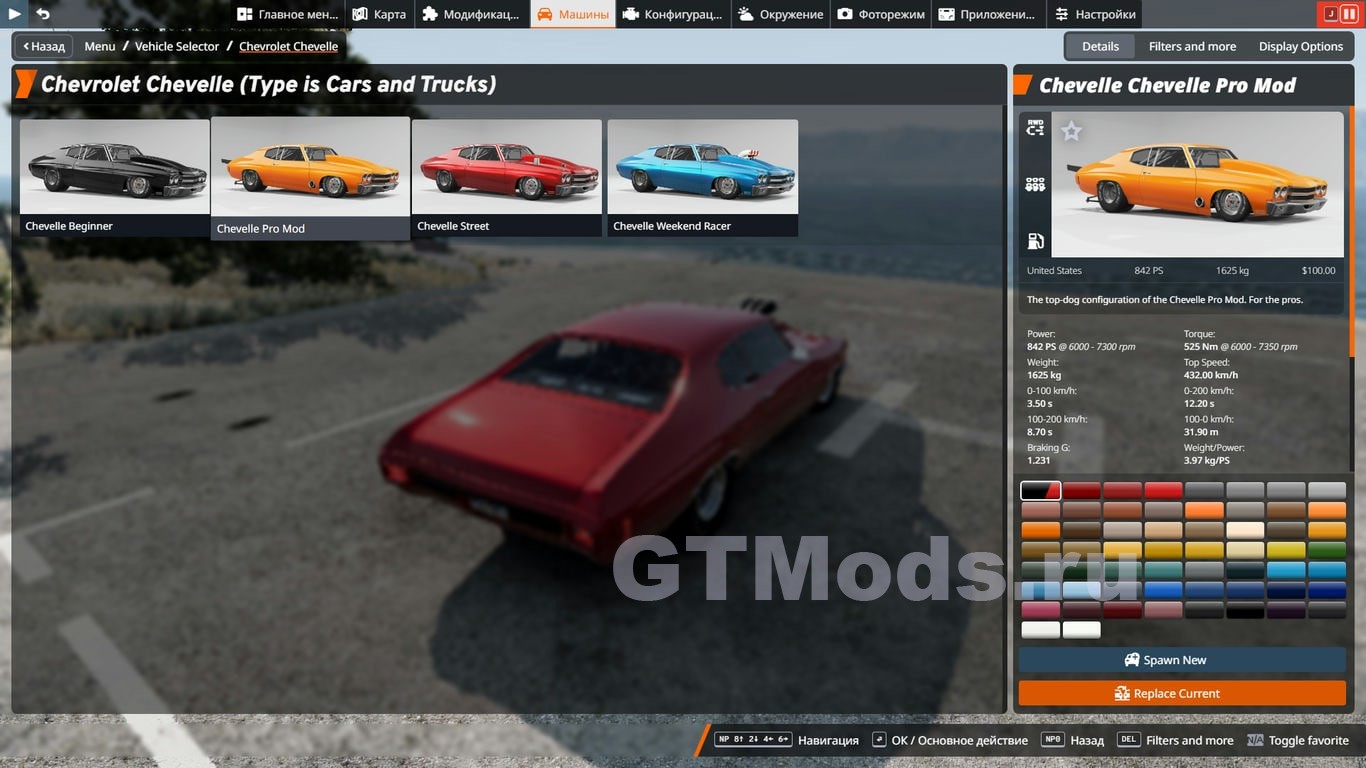1366x768 pixels.
Task: Toggle favorite star on Chevelle Pro Mod
Action: click(x=1071, y=131)
